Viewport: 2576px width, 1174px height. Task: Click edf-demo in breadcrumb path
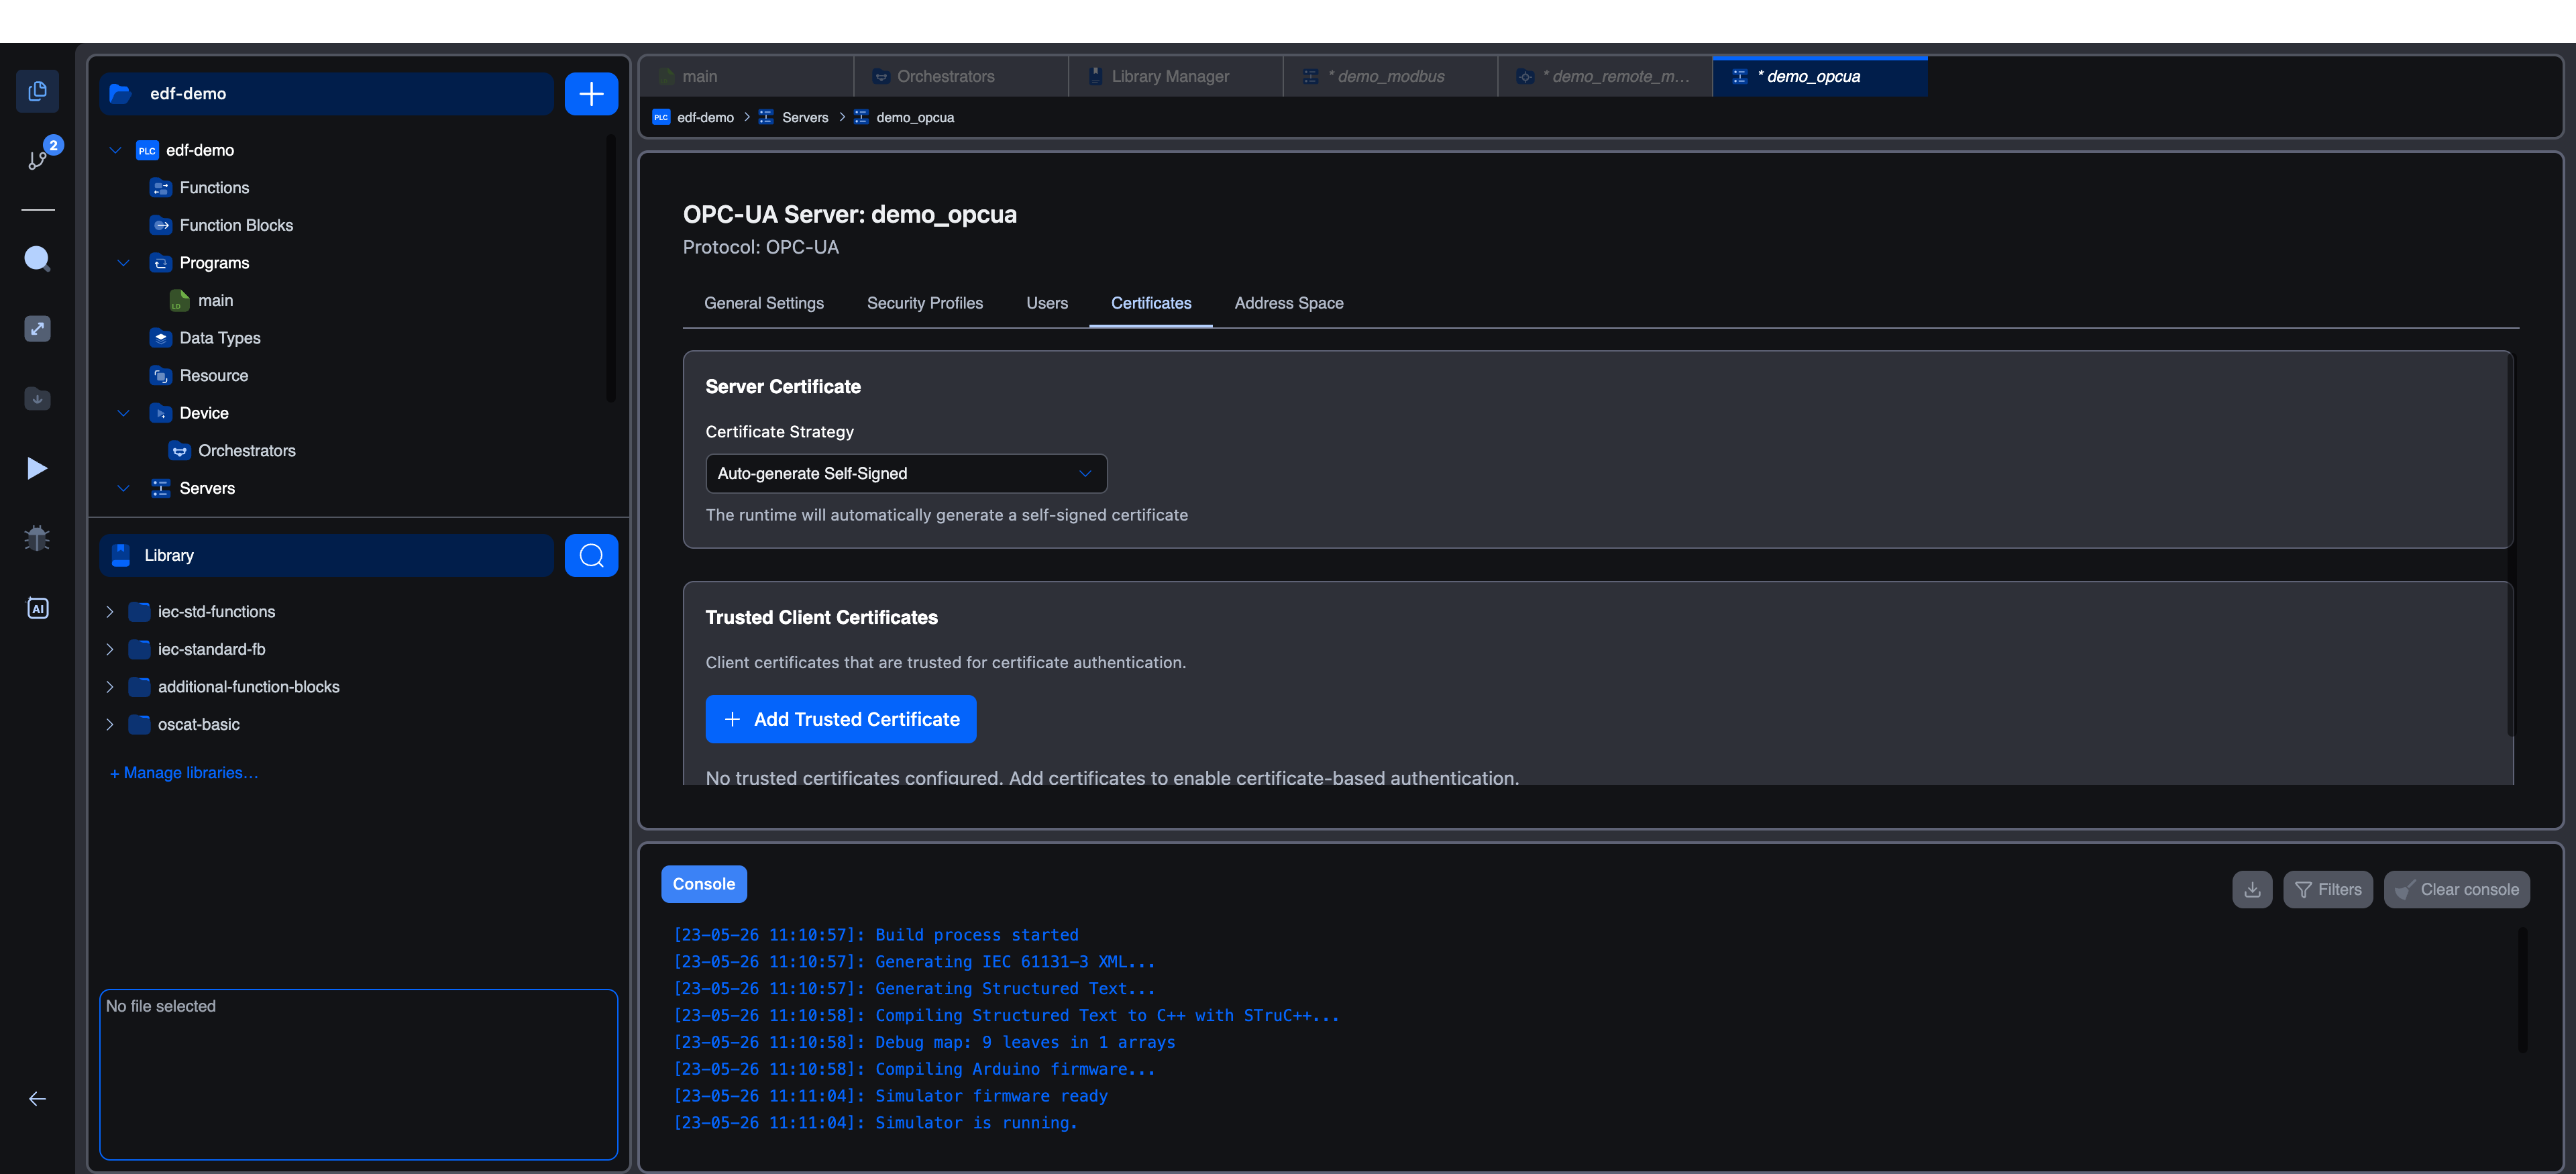(x=705, y=117)
